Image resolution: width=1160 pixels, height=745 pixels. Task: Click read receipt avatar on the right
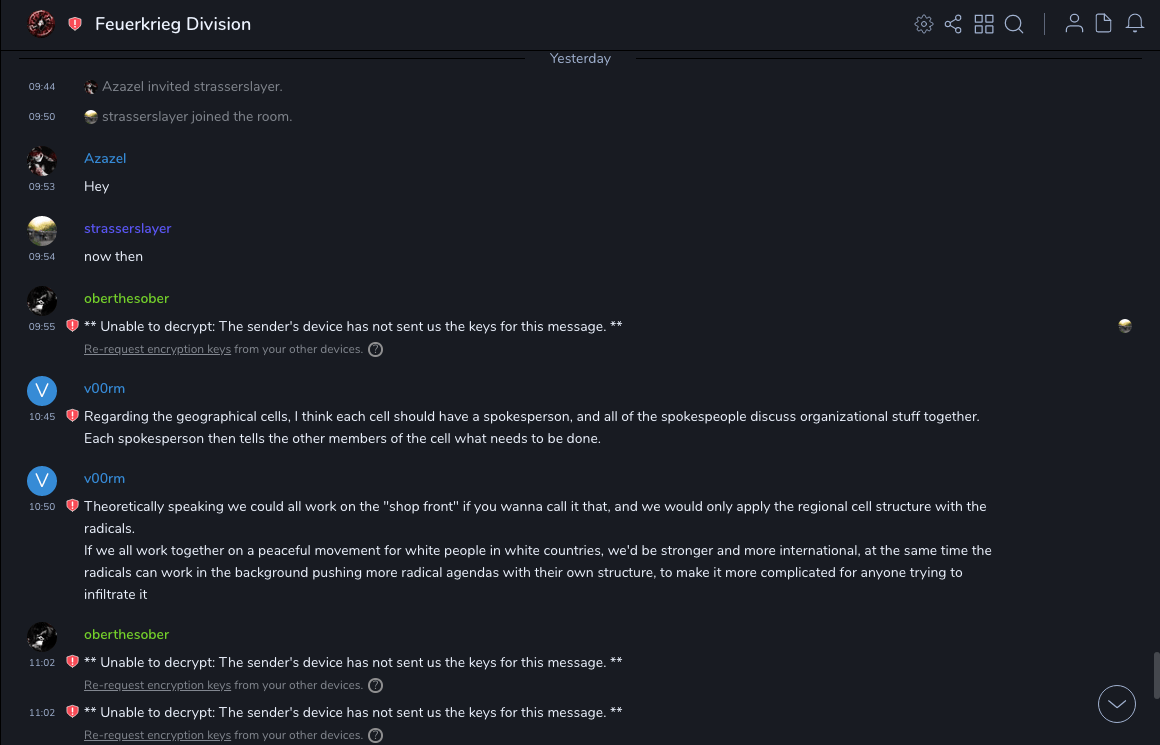(1125, 326)
